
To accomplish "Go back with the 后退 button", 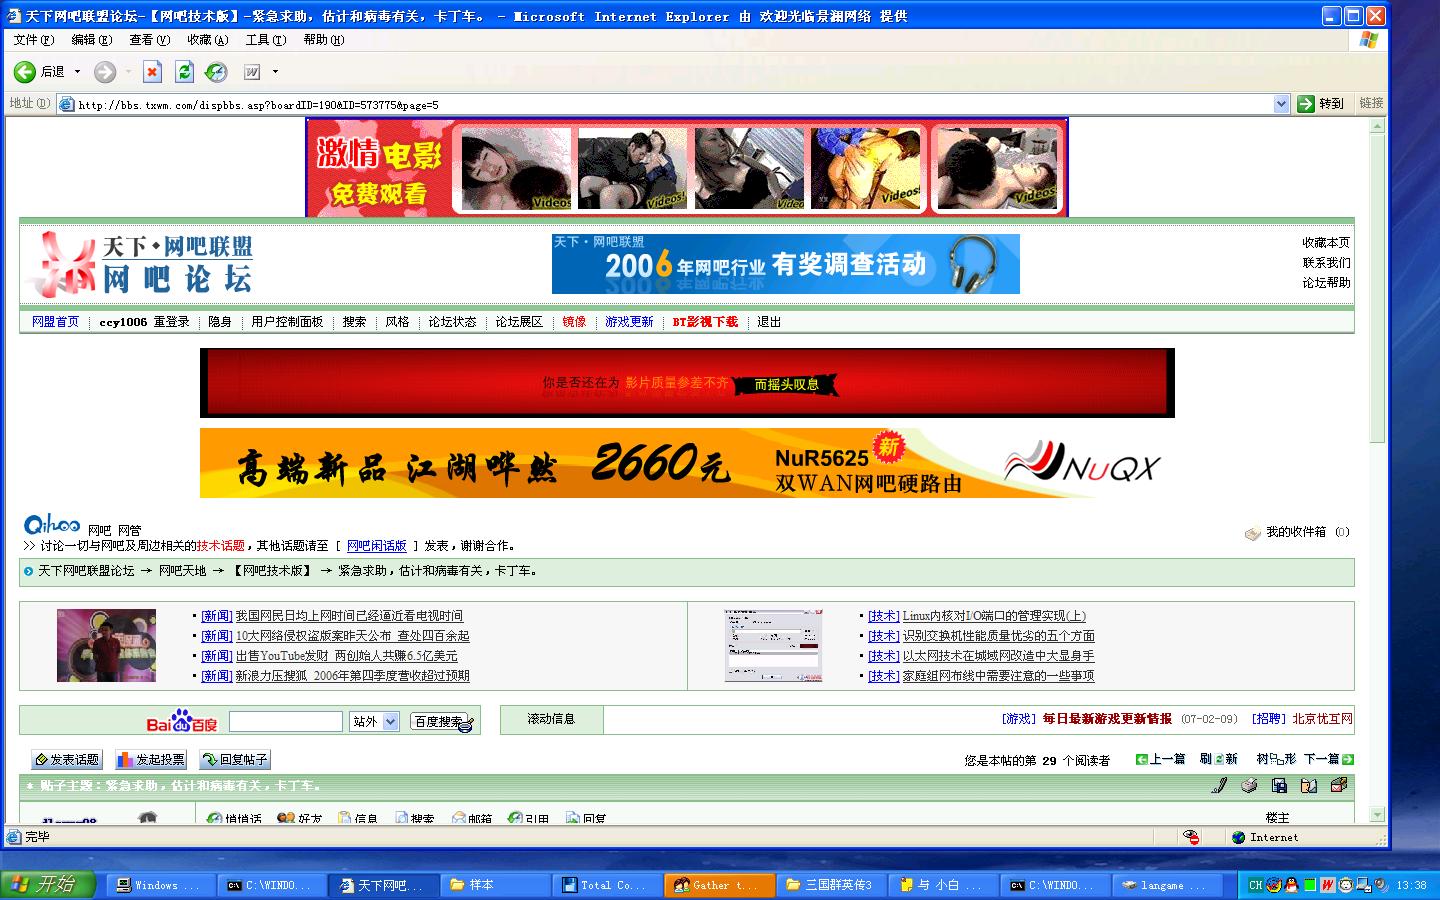I will 40,72.
